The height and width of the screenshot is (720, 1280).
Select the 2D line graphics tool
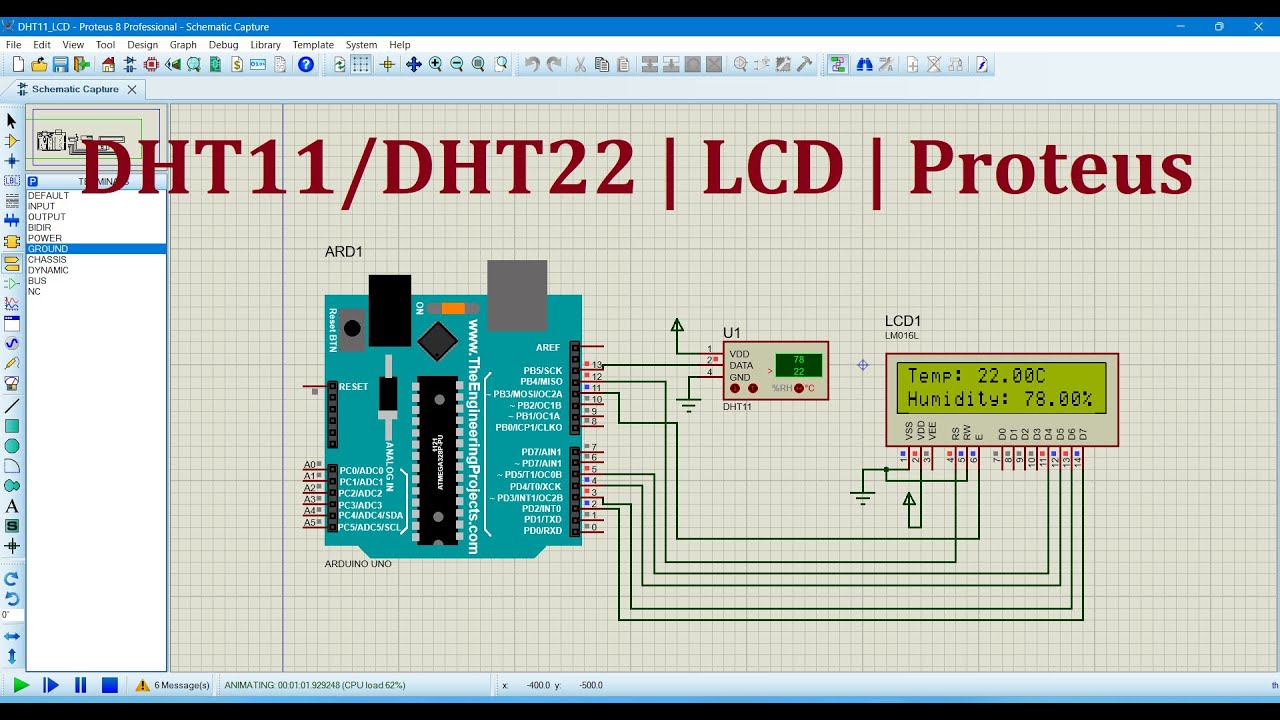pos(12,406)
